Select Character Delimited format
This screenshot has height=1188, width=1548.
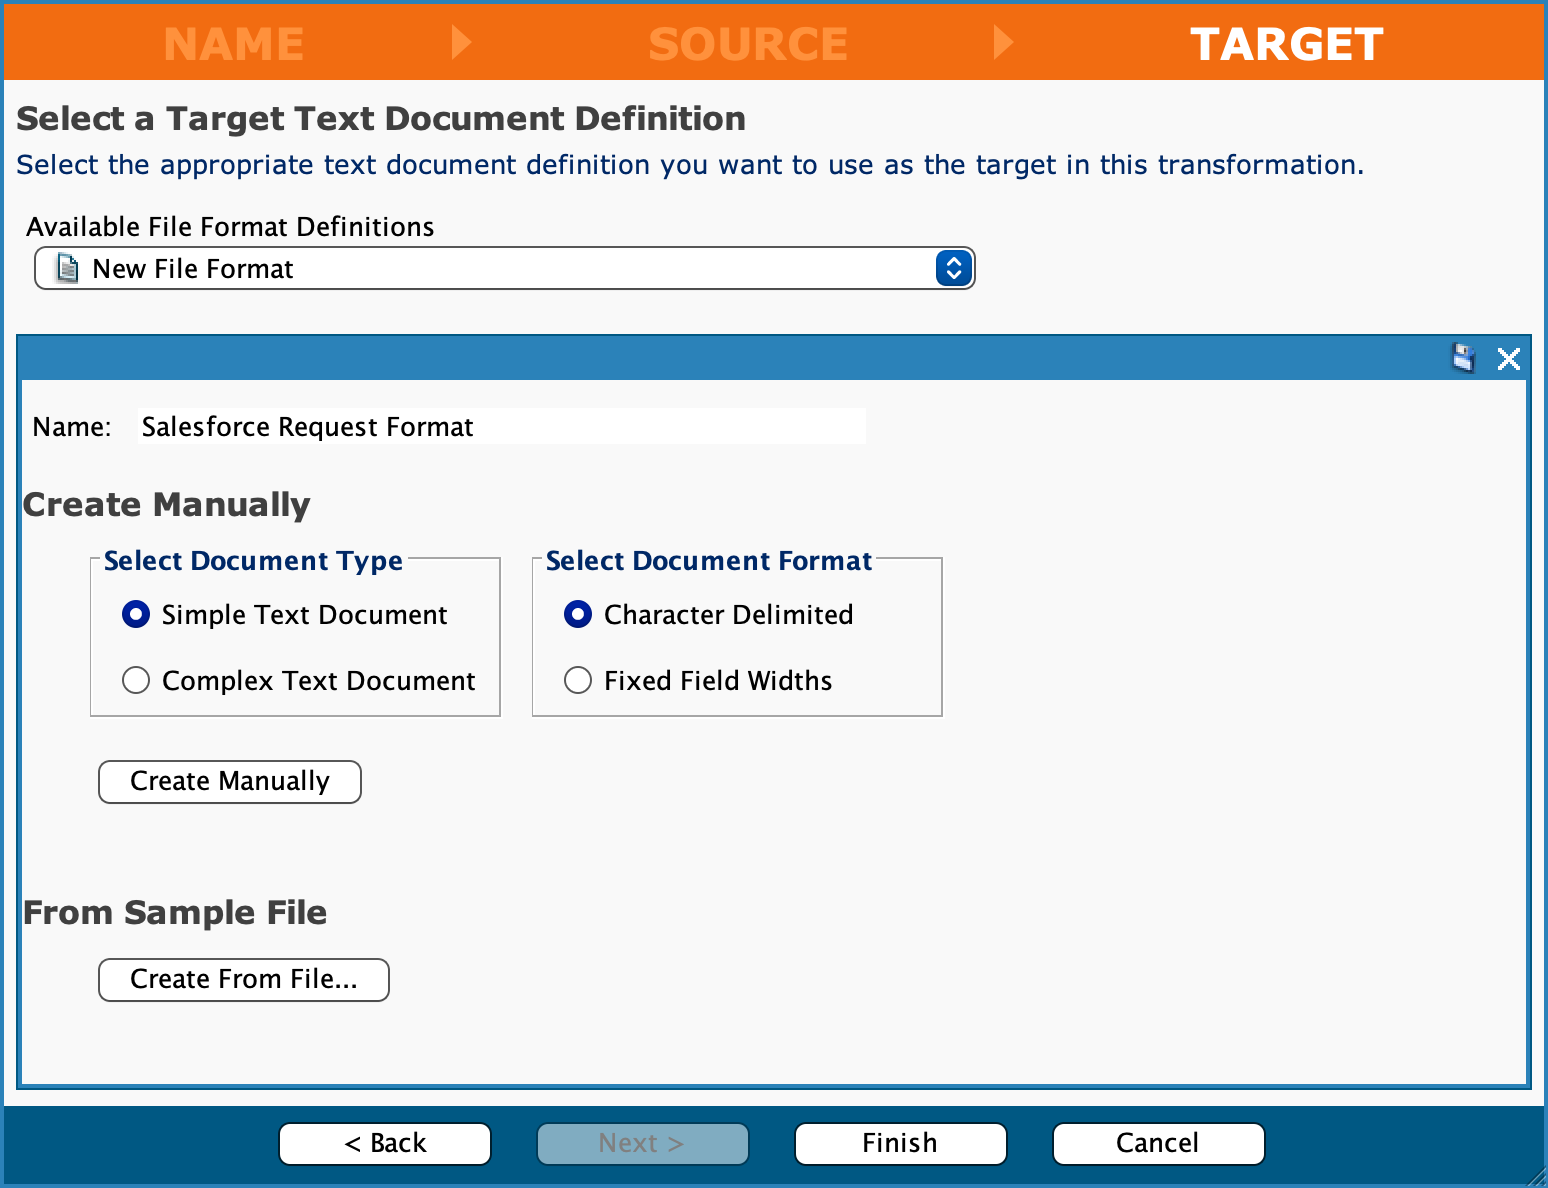(x=578, y=614)
